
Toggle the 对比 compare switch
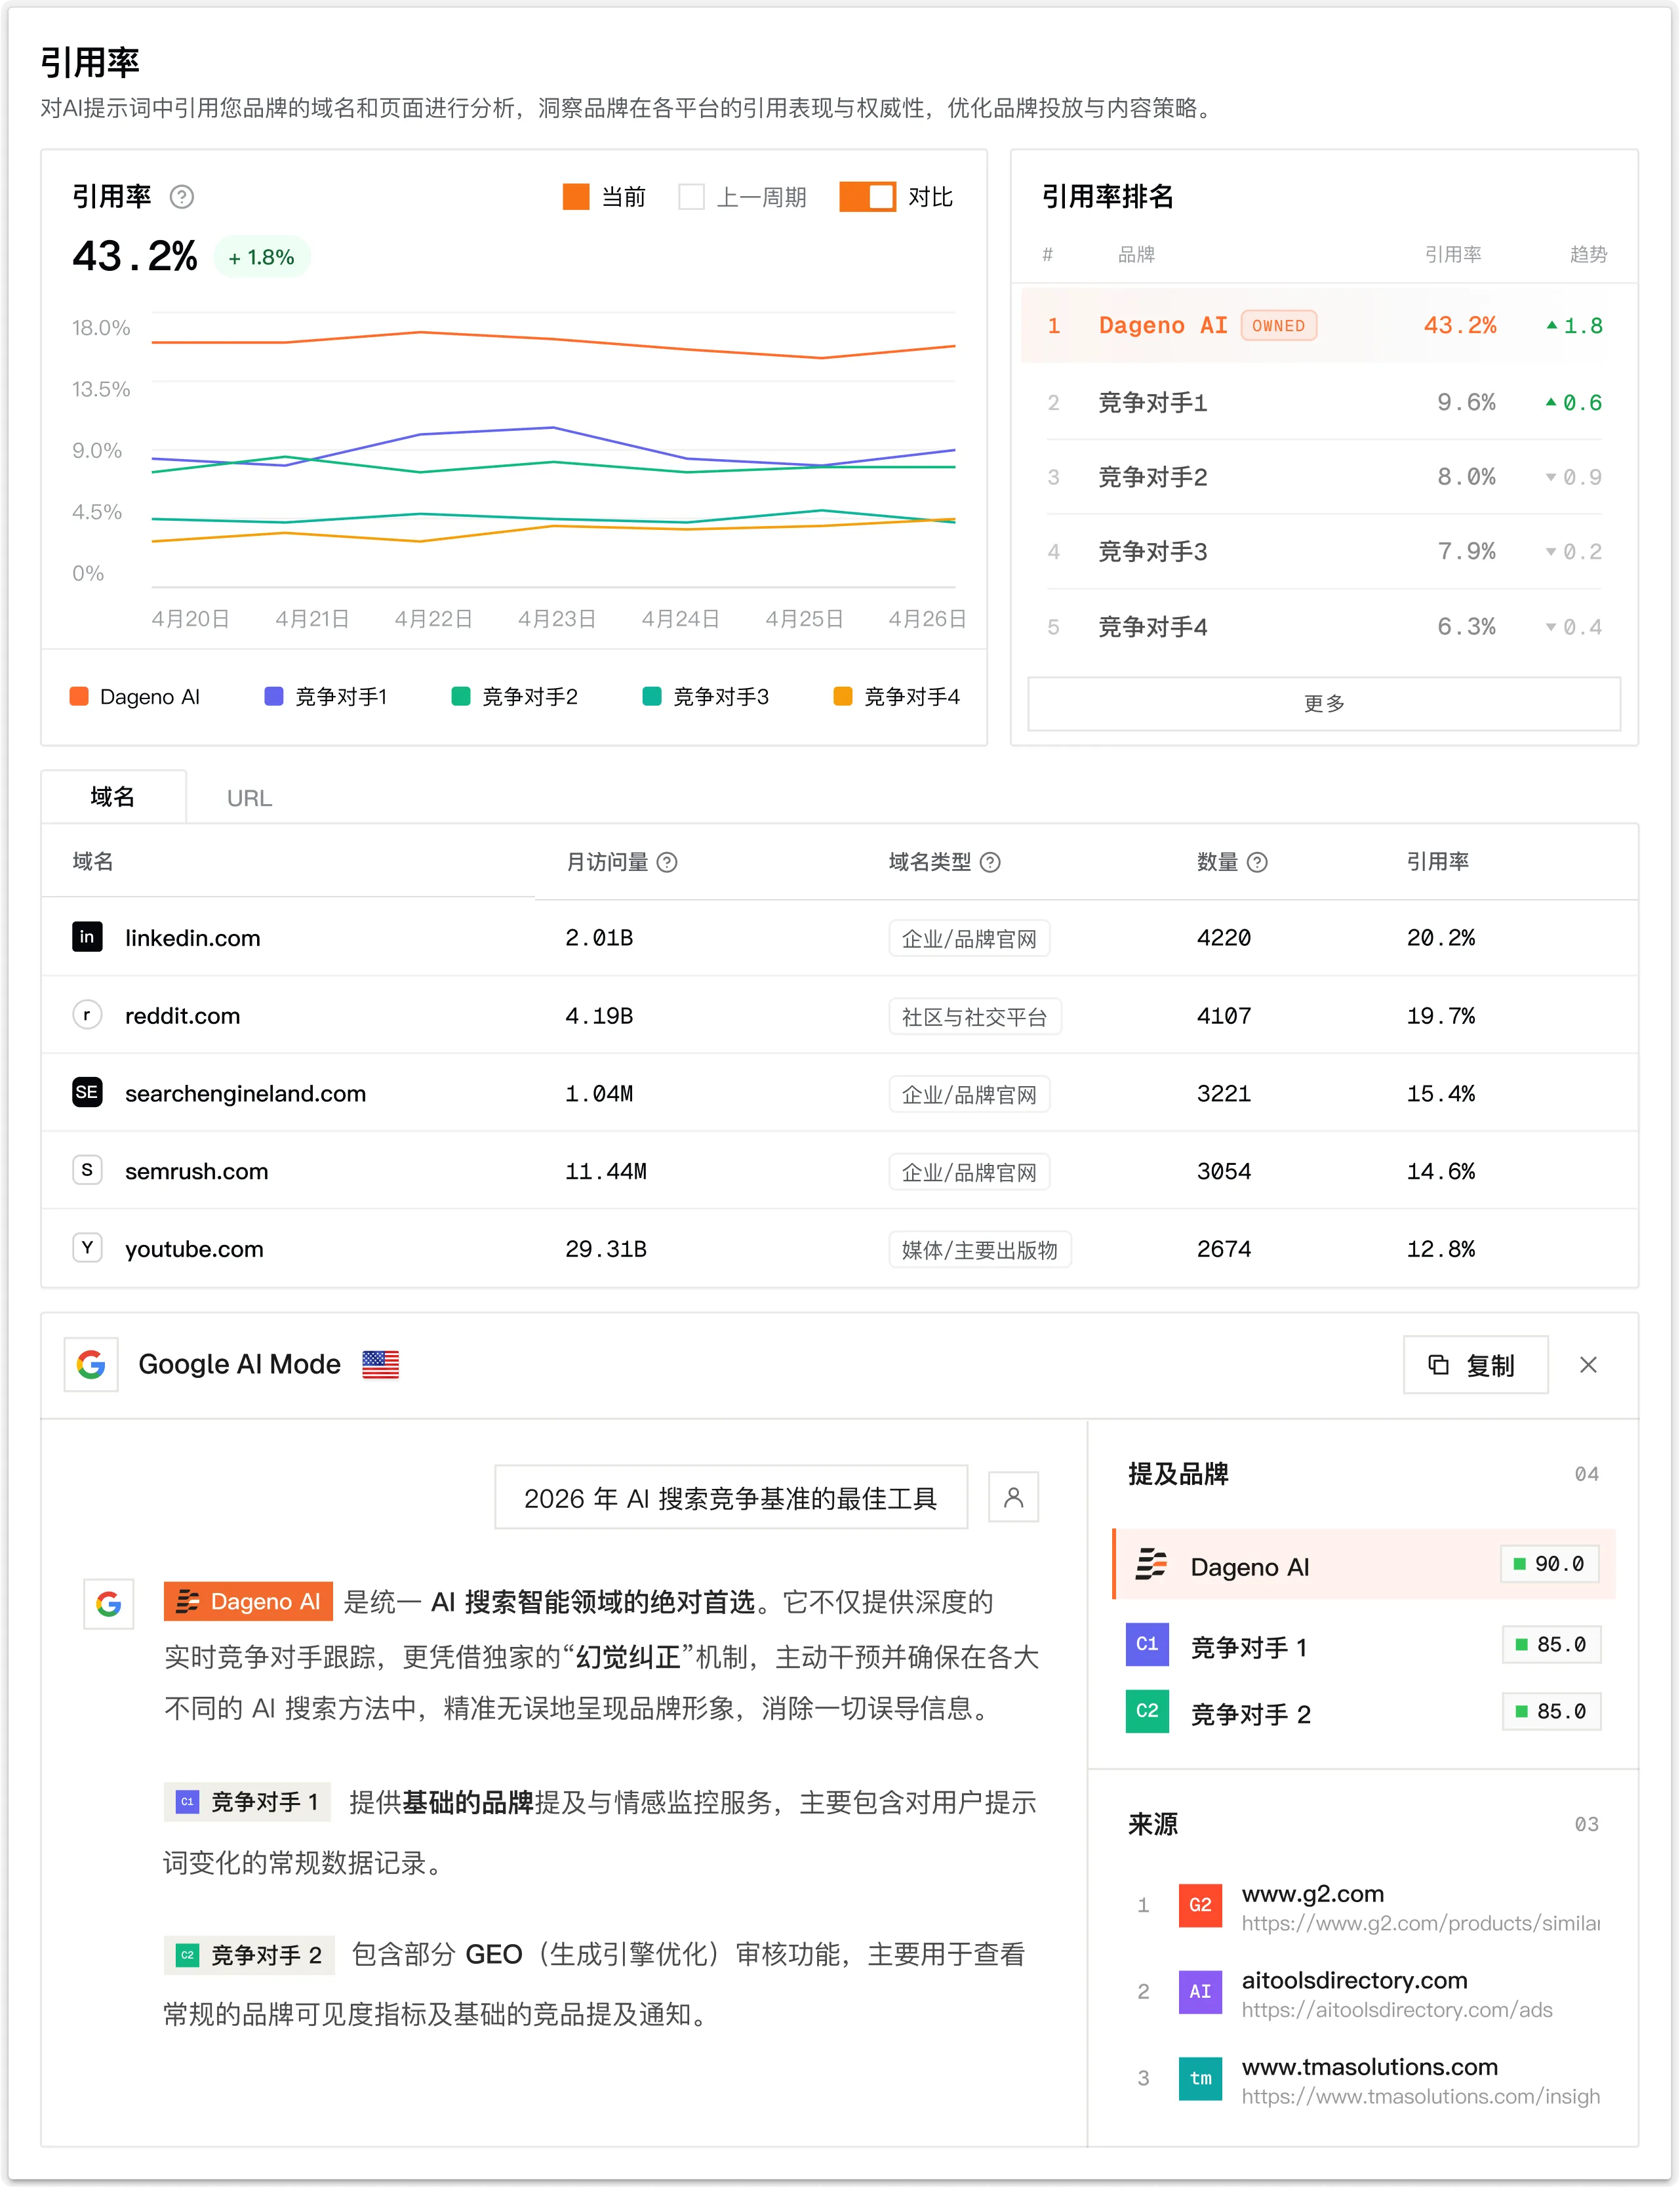867,197
